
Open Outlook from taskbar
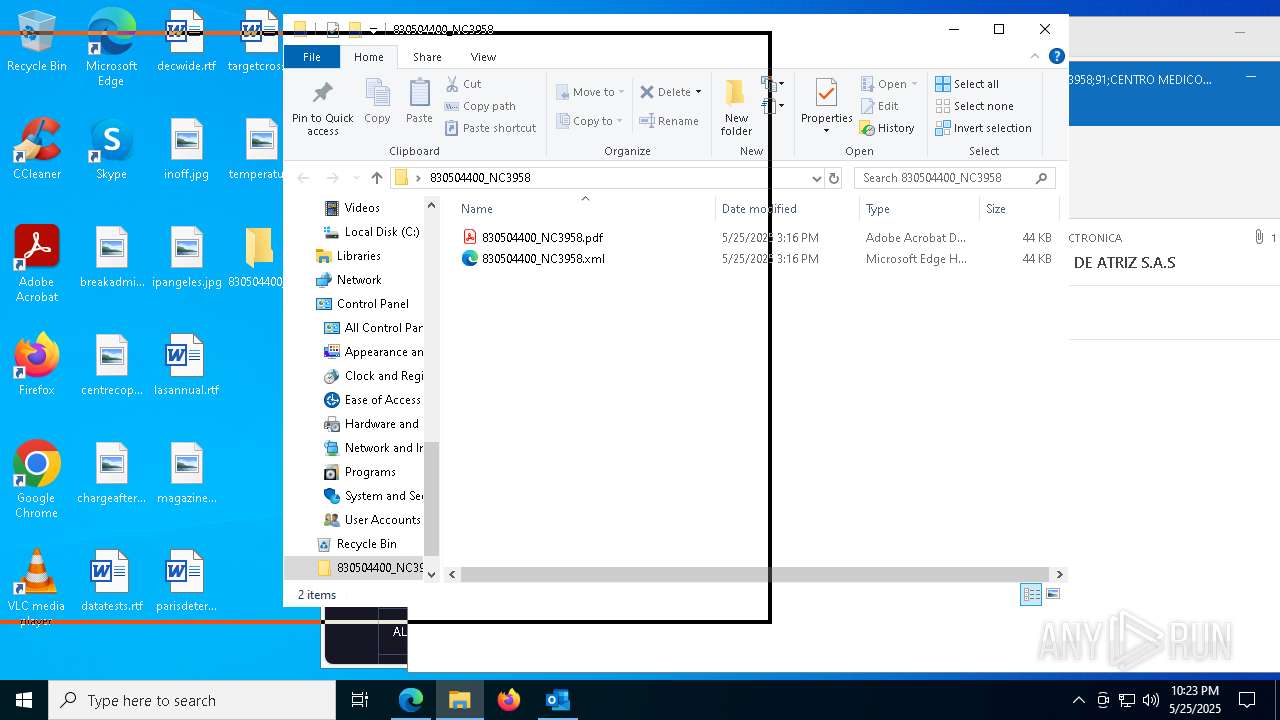point(557,700)
